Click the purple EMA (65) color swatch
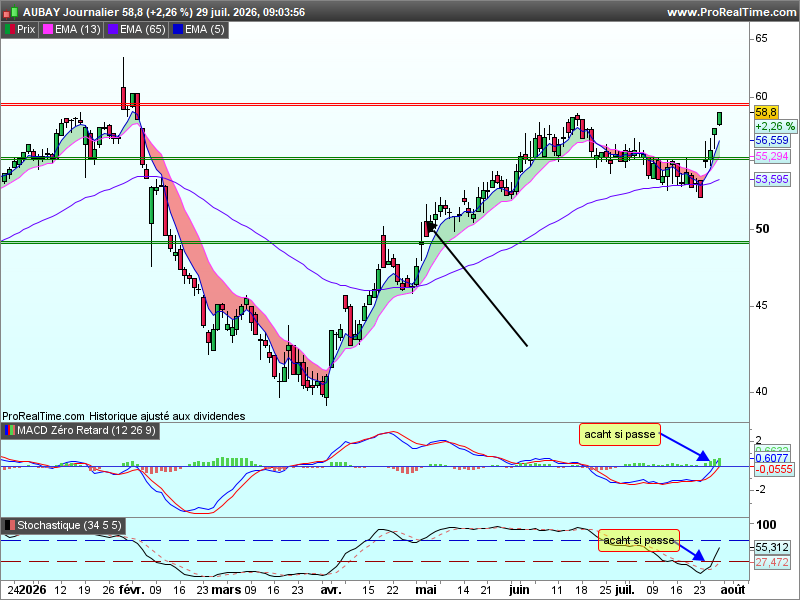Viewport: 800px width, 600px height. click(x=113, y=30)
